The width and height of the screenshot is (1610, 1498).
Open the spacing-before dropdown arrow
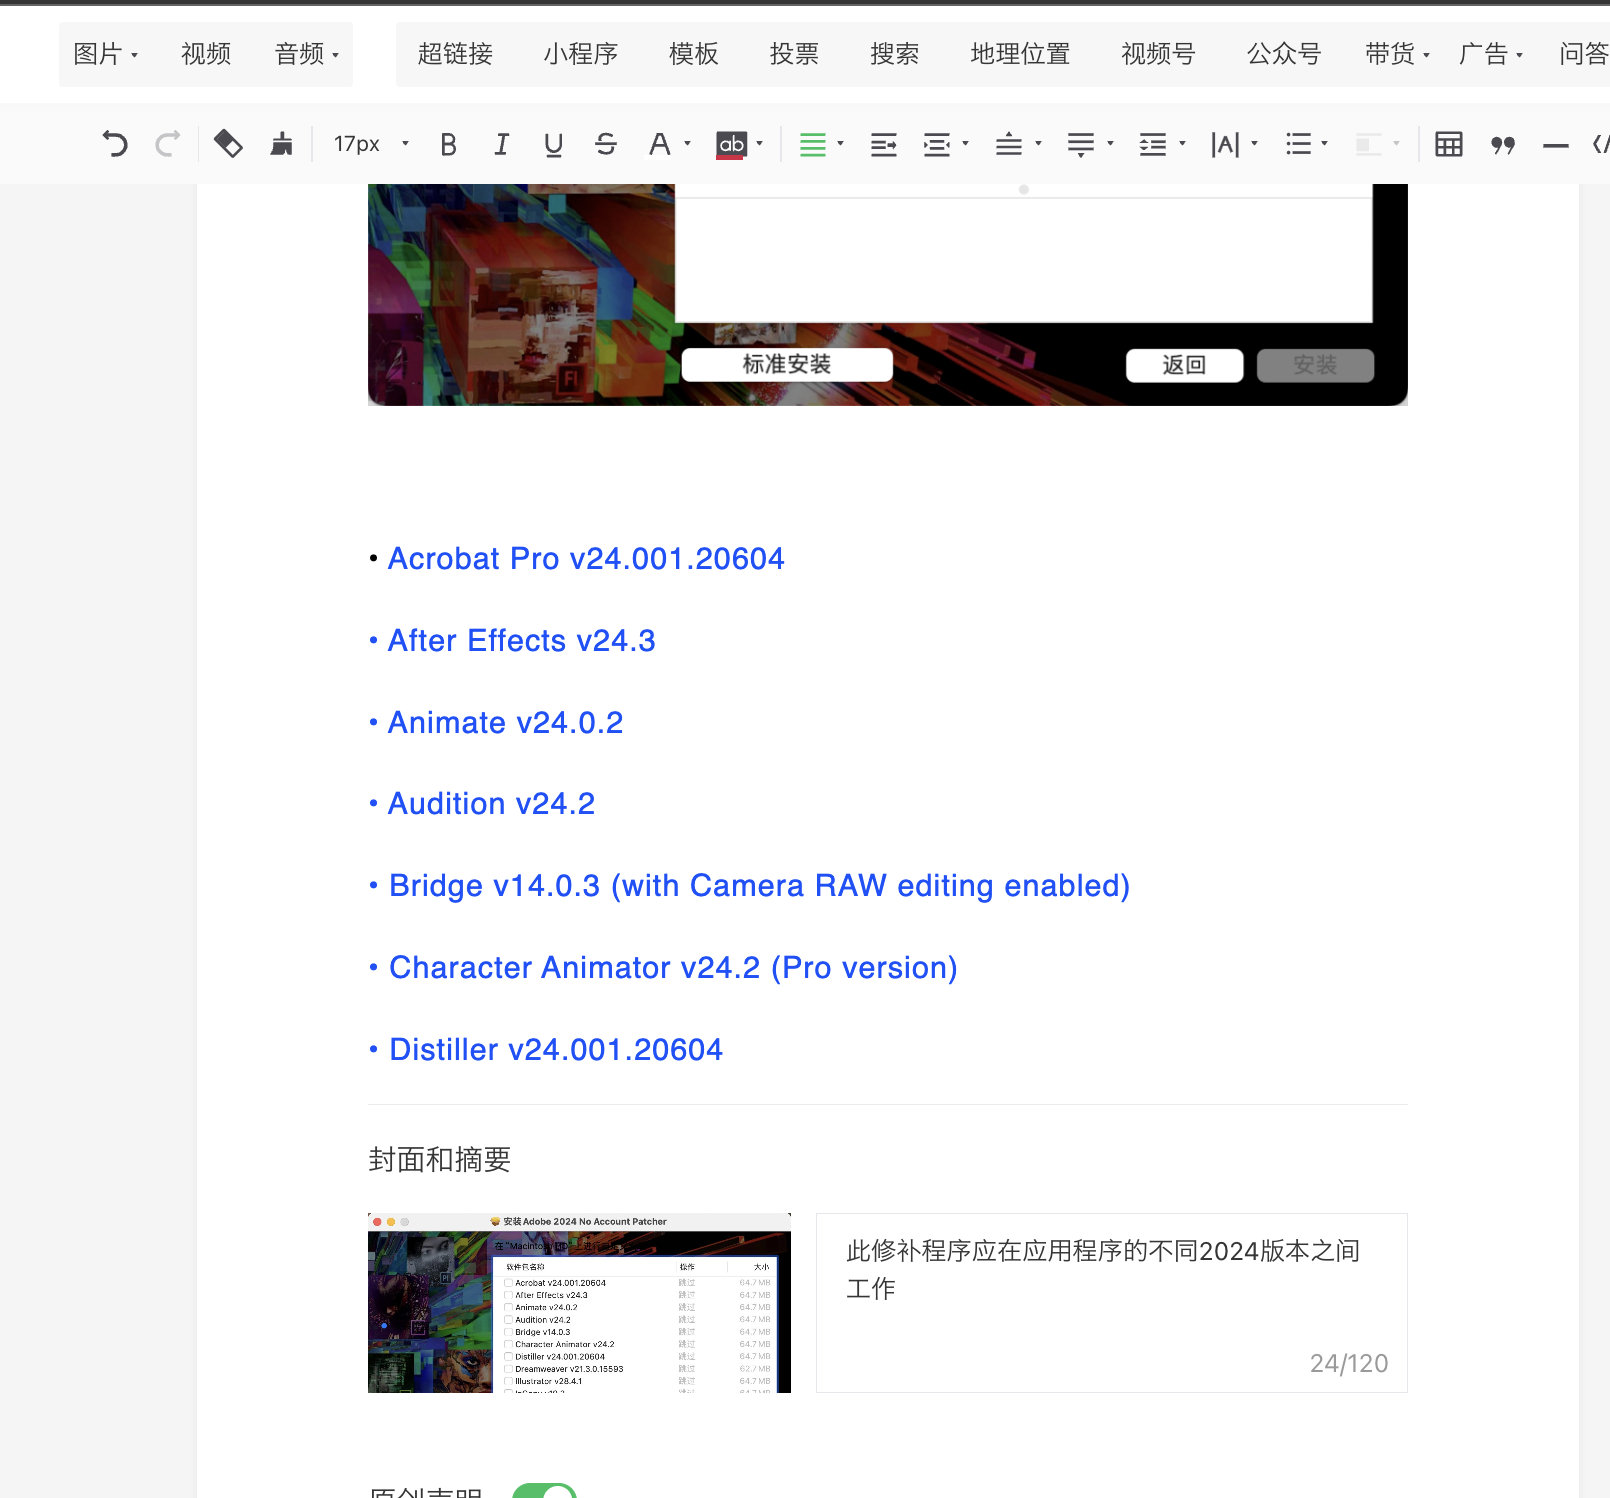coord(1038,145)
